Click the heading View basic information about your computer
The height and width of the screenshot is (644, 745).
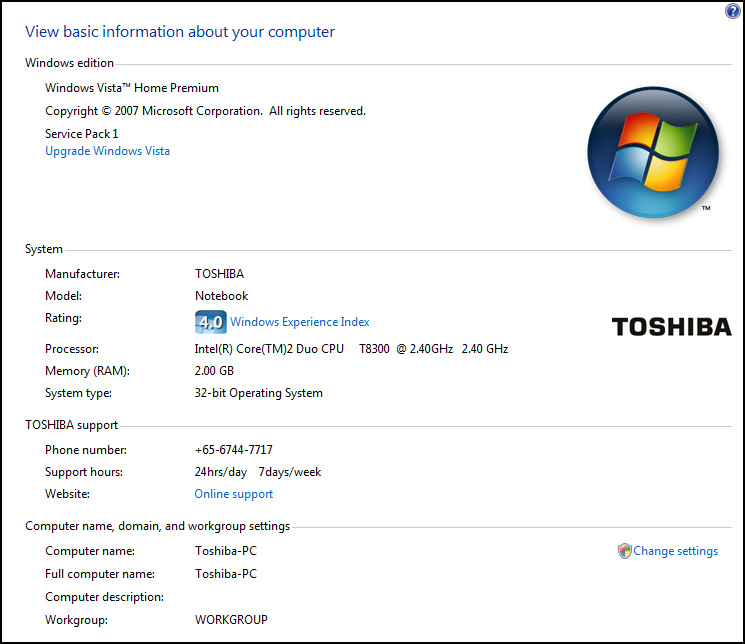pyautogui.click(x=180, y=32)
